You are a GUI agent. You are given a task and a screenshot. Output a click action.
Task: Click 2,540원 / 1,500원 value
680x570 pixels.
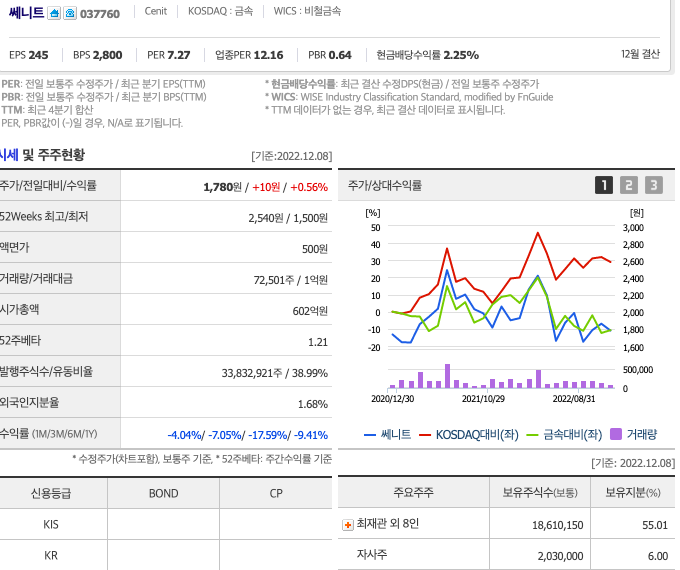click(x=288, y=218)
